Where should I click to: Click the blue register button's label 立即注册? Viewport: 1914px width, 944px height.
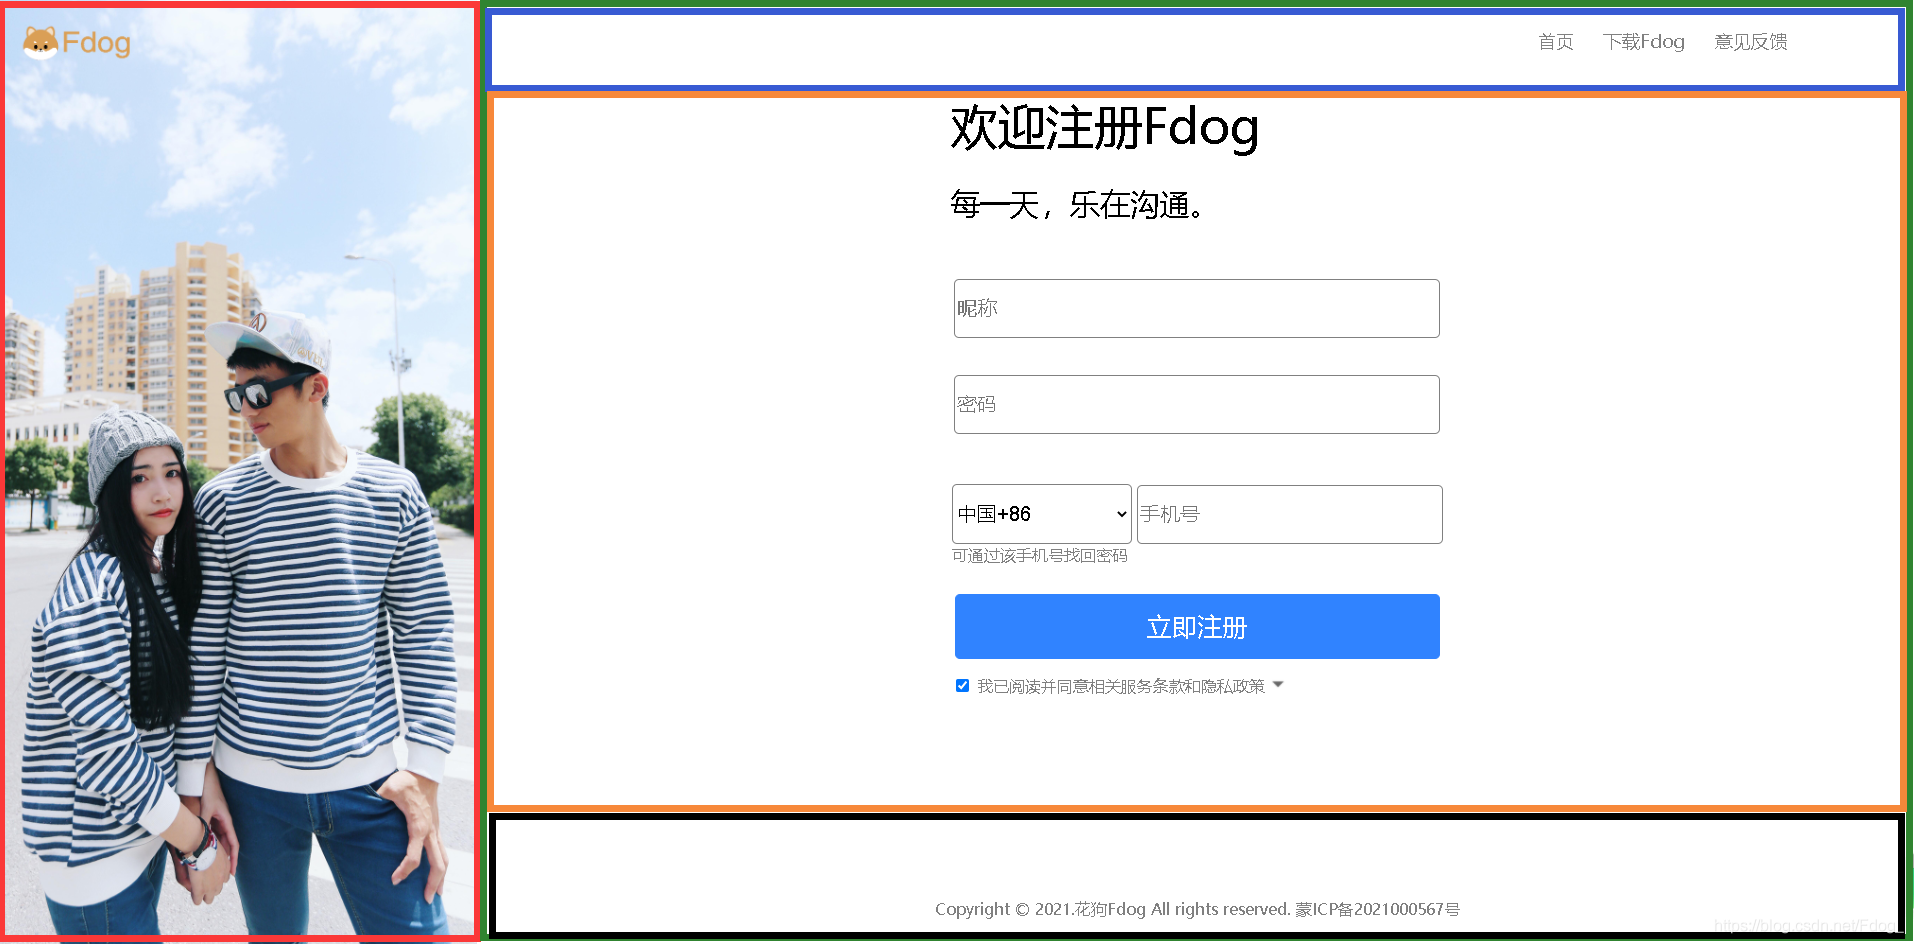coord(1195,627)
